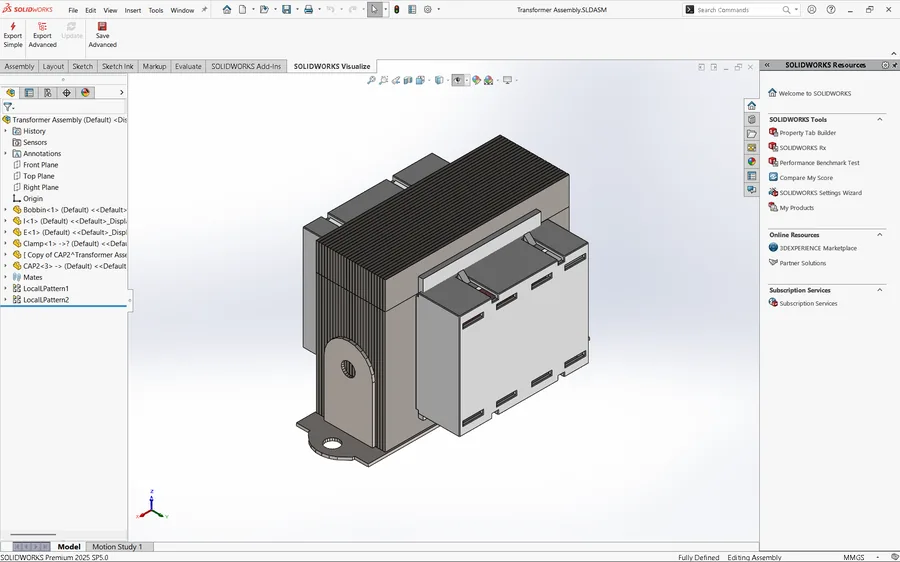Viewport: 900px width, 562px height.
Task: Open the FeatureManager Design Tree tab
Action: click(10, 92)
